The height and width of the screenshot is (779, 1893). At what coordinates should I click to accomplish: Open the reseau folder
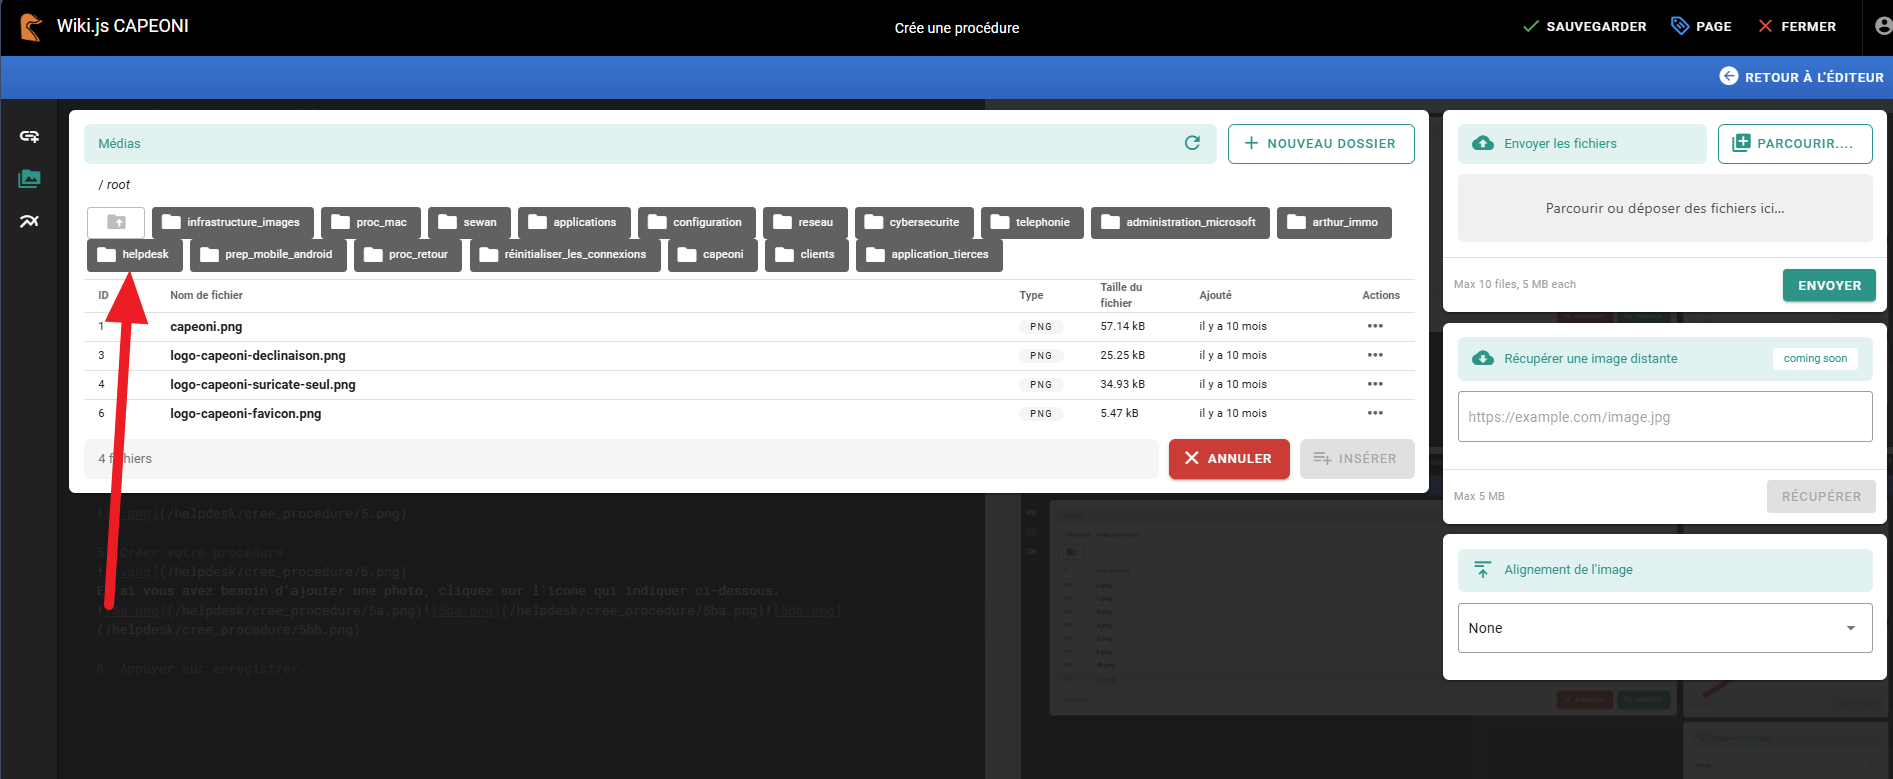point(805,222)
